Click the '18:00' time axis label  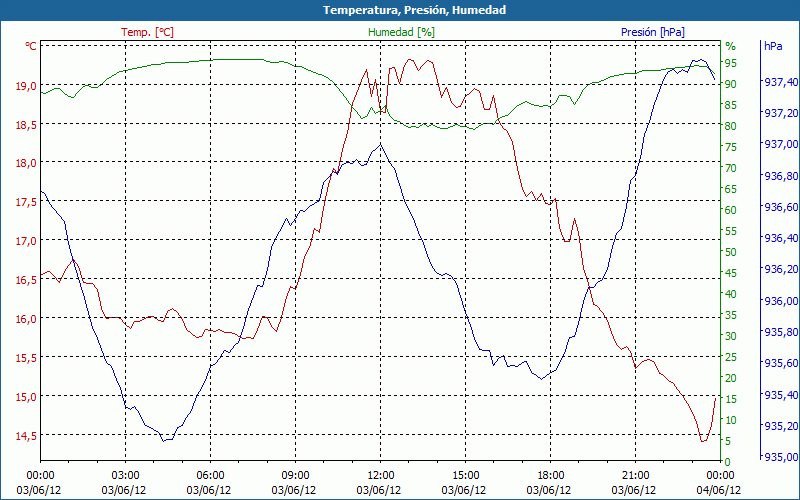coord(551,476)
